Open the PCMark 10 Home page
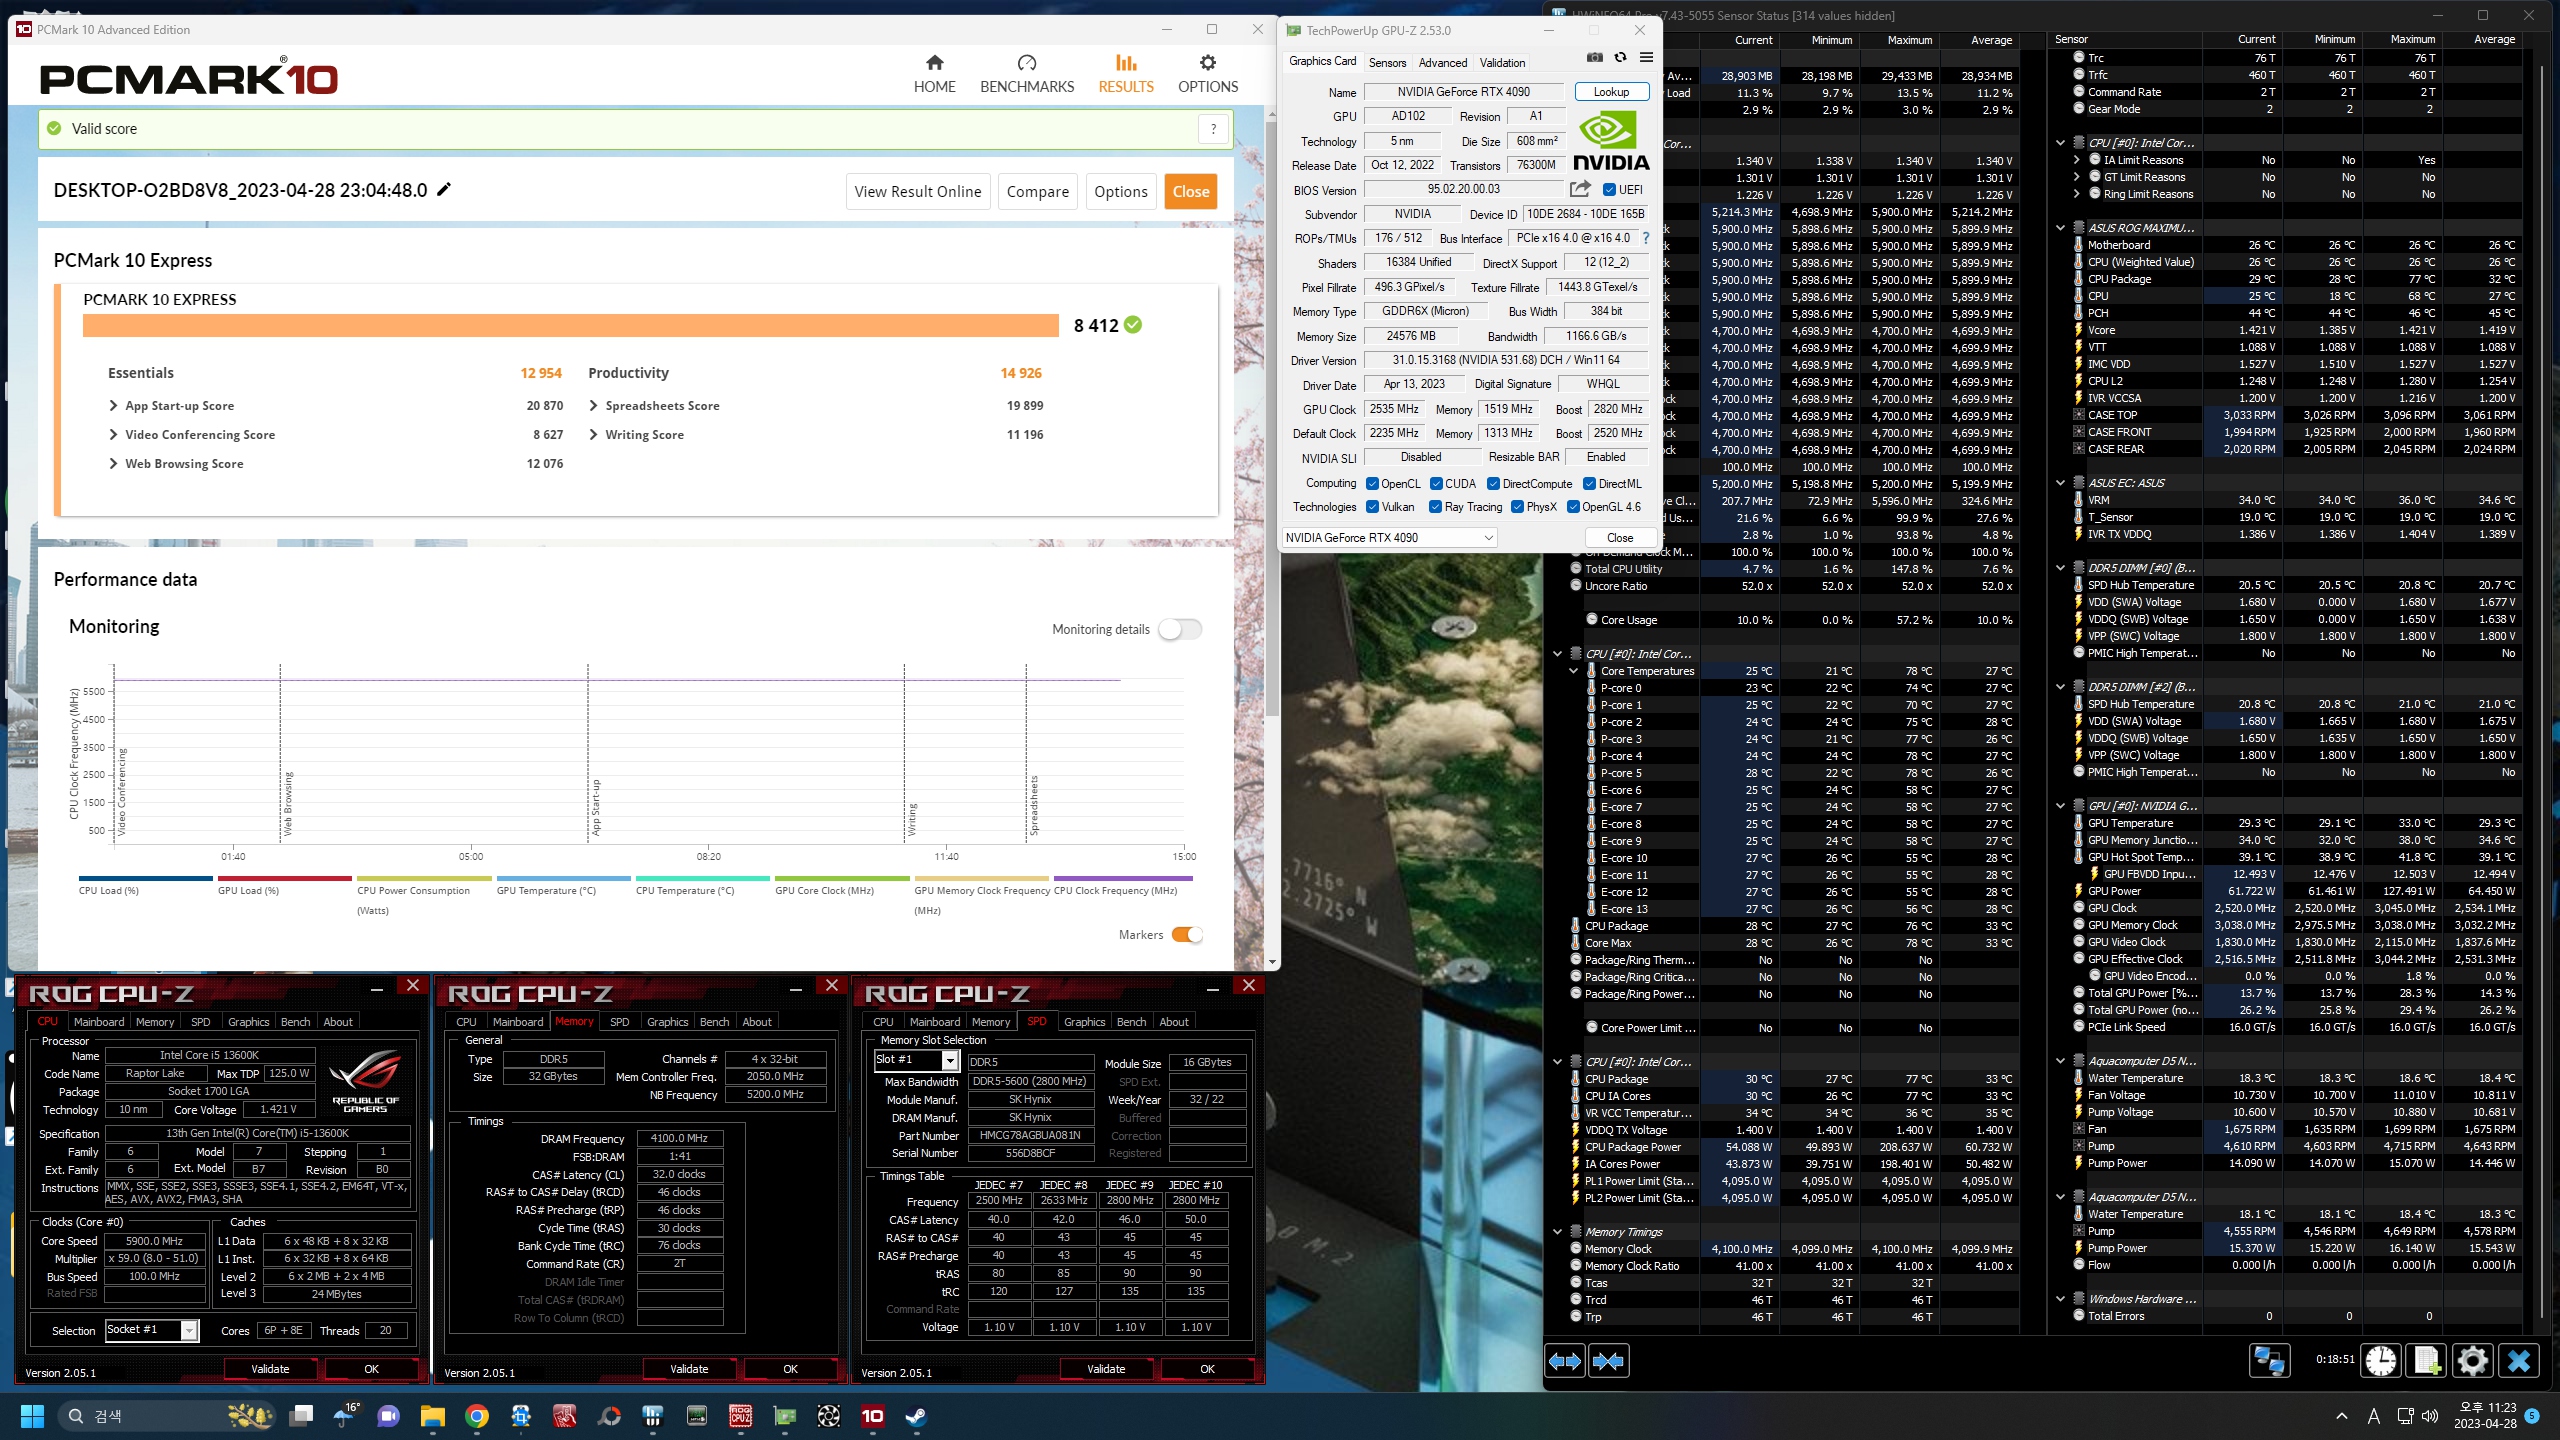Viewport: 2560px width, 1440px height. 934,74
